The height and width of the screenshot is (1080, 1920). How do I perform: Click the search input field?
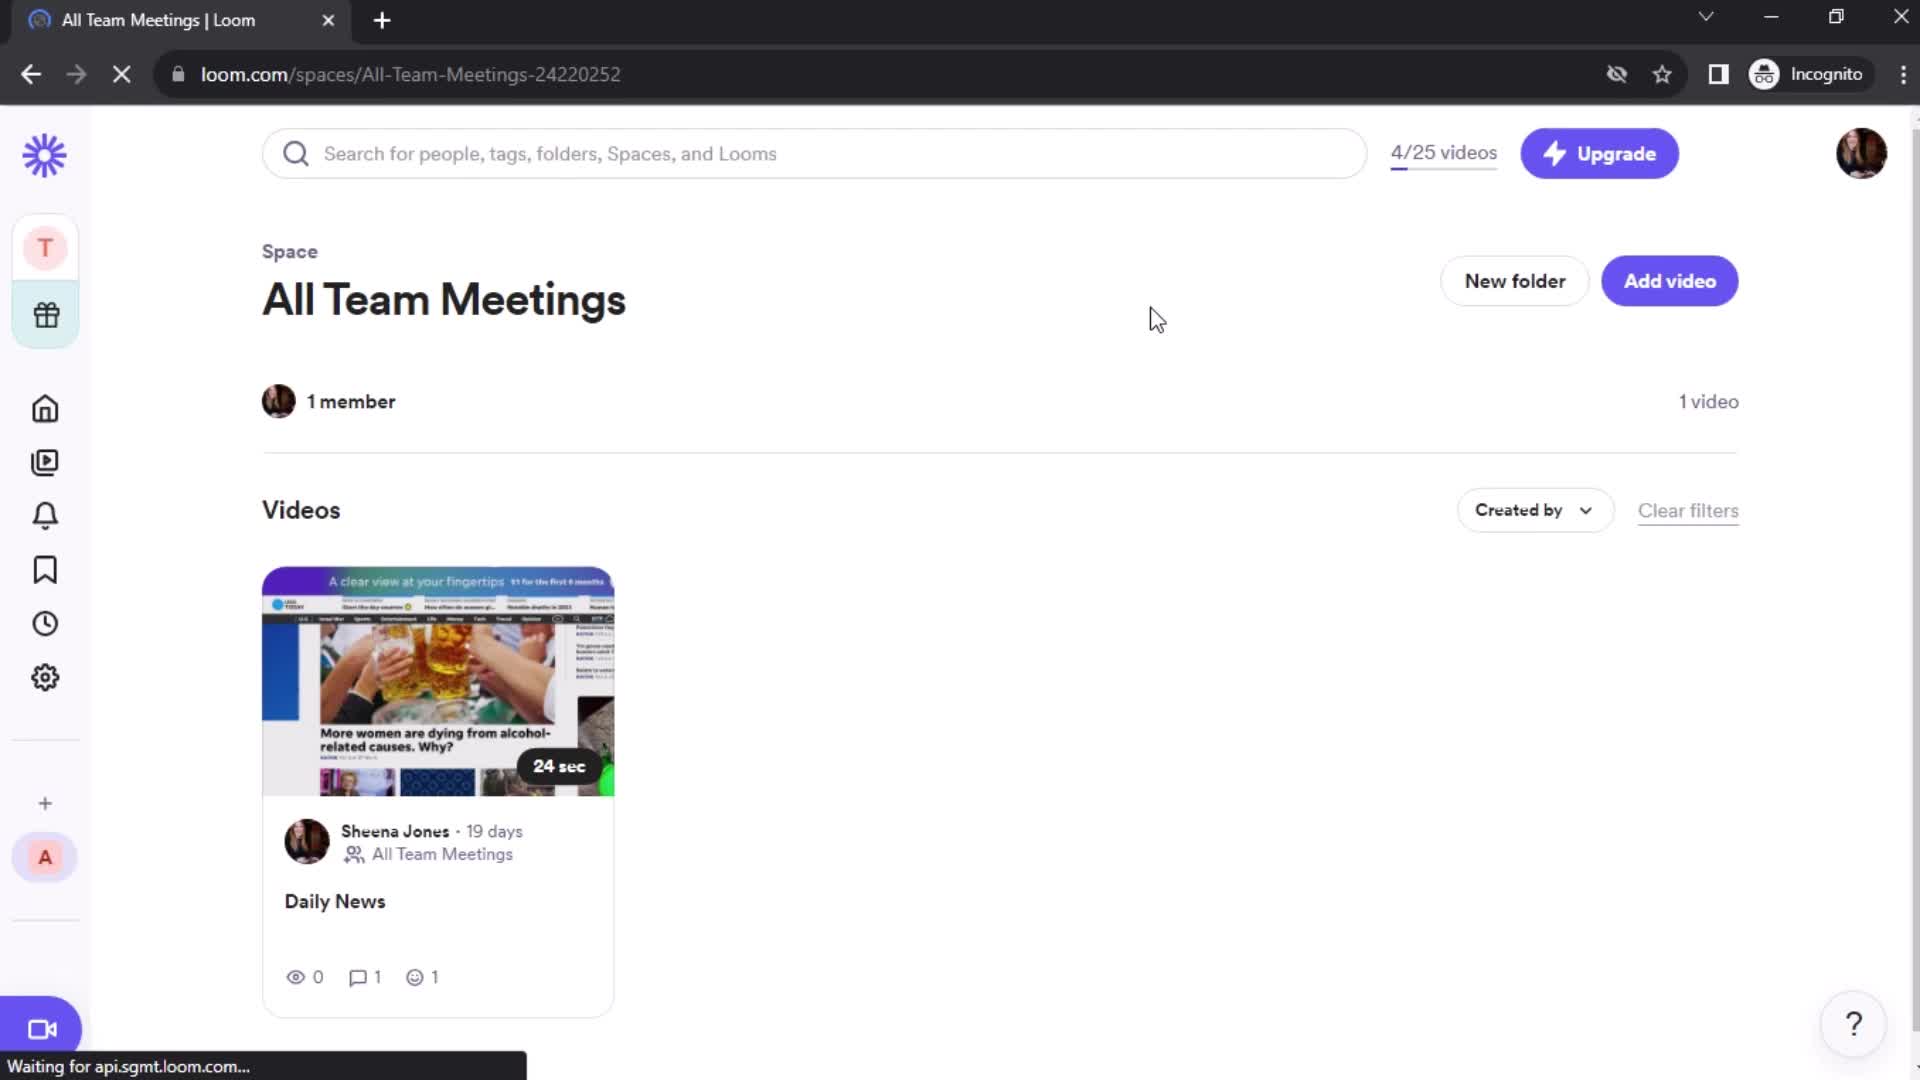[x=814, y=154]
